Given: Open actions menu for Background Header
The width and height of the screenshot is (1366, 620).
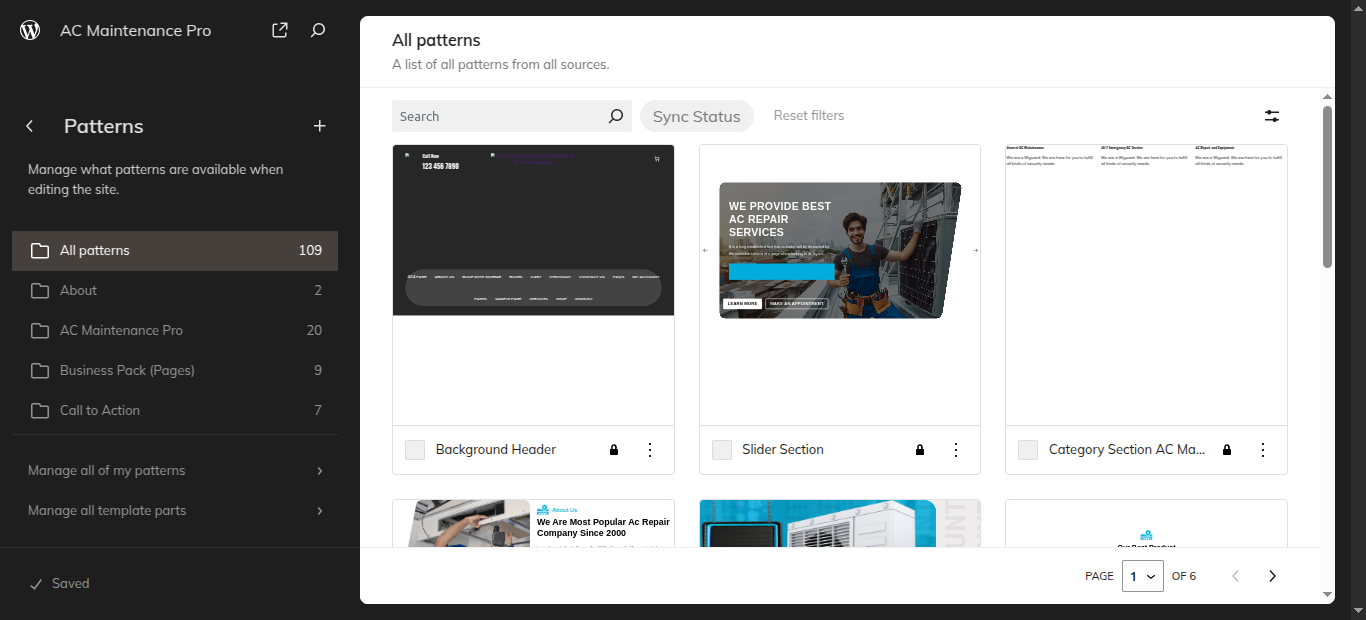Looking at the screenshot, I should click(650, 450).
